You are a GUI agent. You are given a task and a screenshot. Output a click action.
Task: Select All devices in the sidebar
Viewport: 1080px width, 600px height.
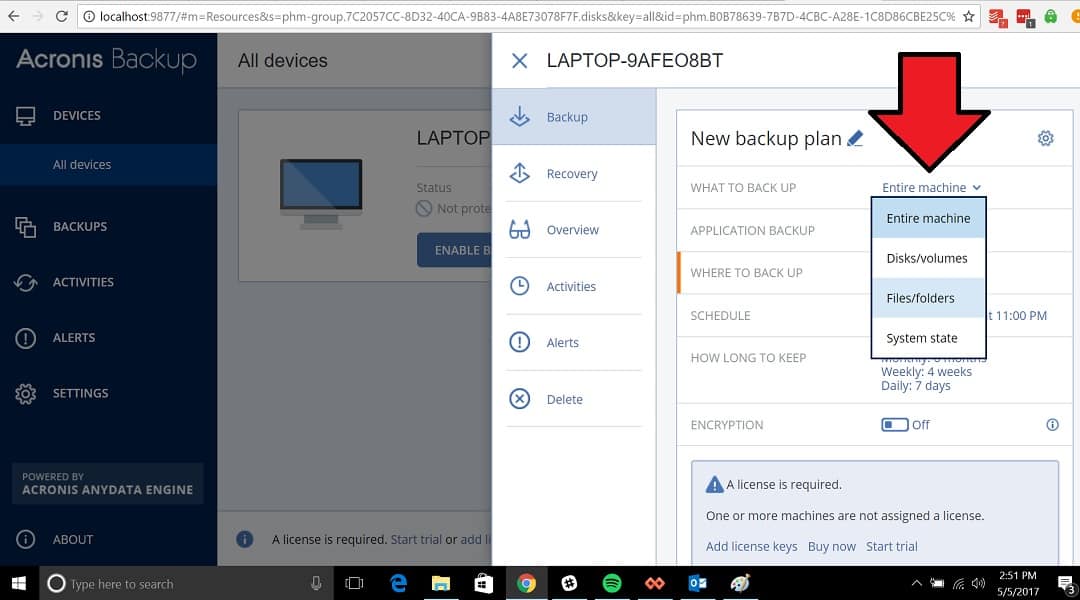[108, 165]
